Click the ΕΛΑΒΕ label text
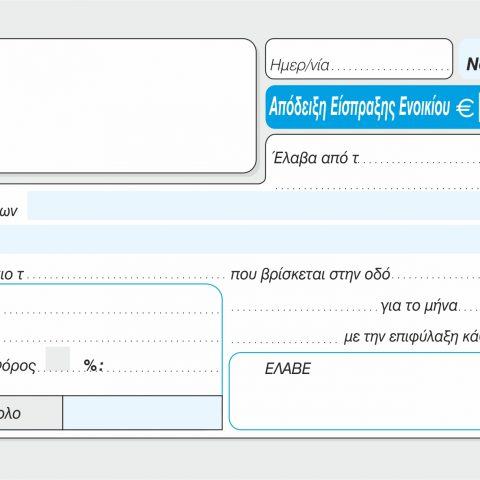The height and width of the screenshot is (480, 480). [288, 369]
